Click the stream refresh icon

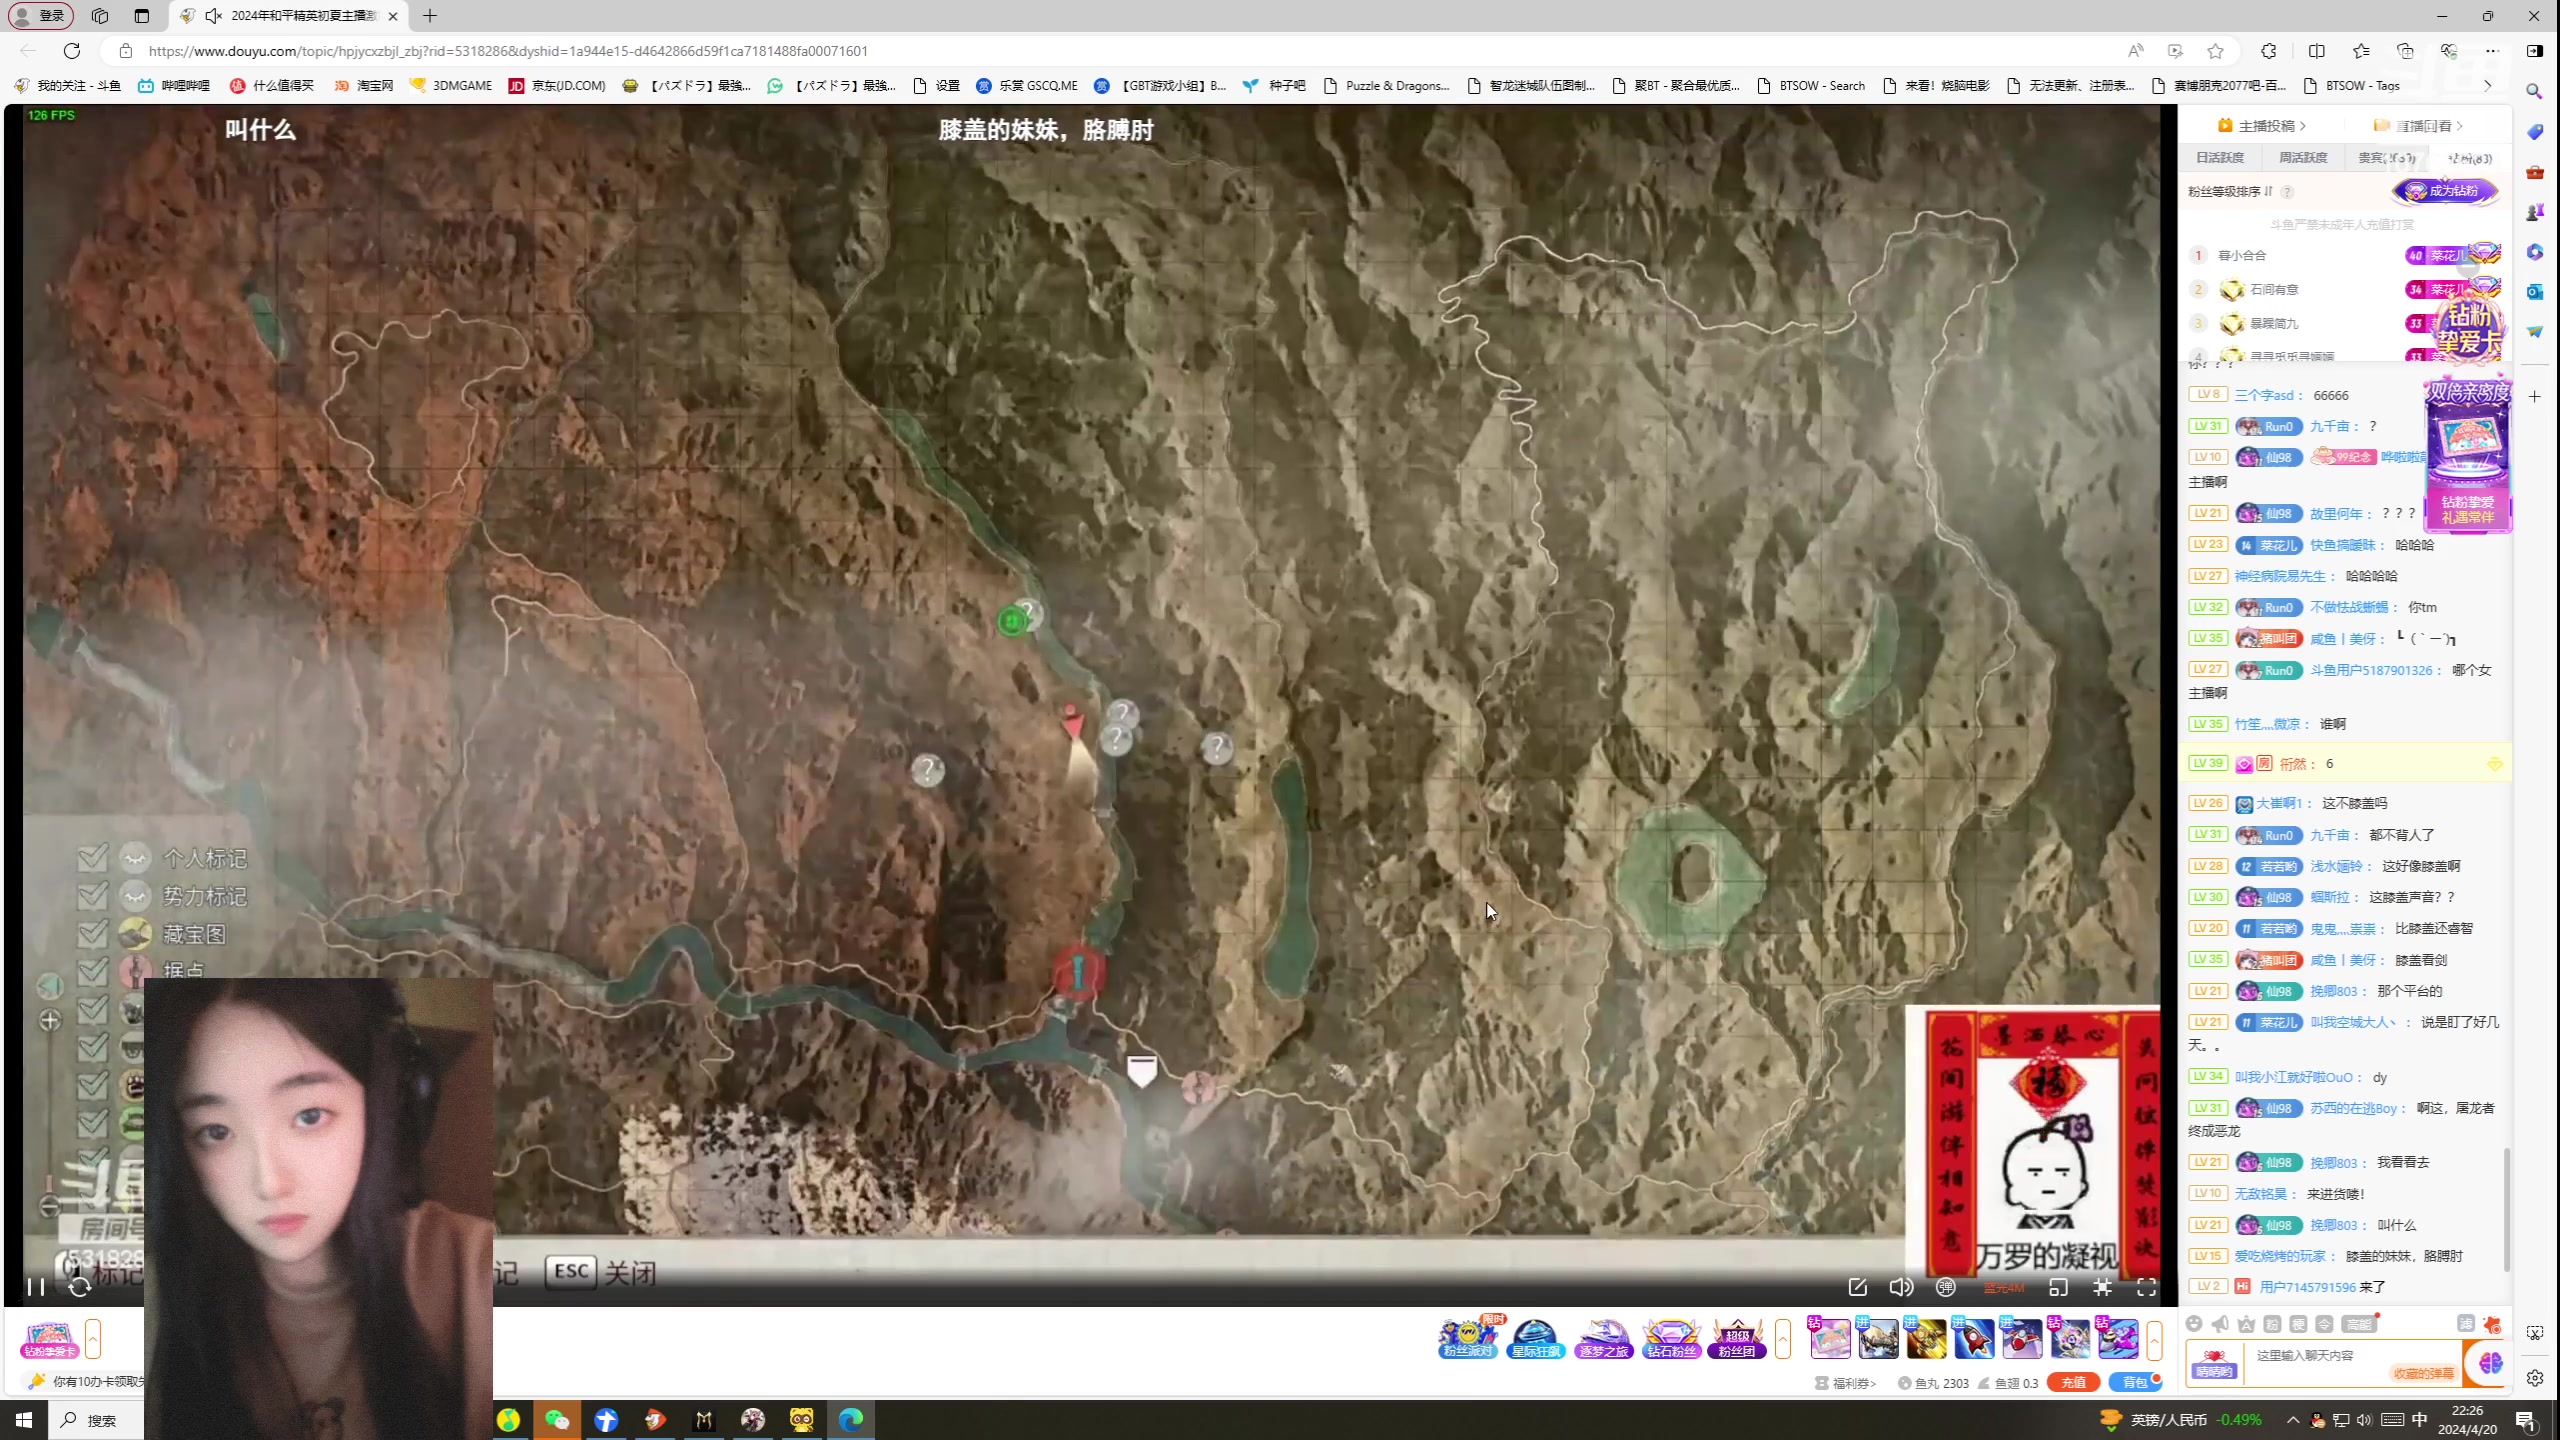coord(80,1287)
